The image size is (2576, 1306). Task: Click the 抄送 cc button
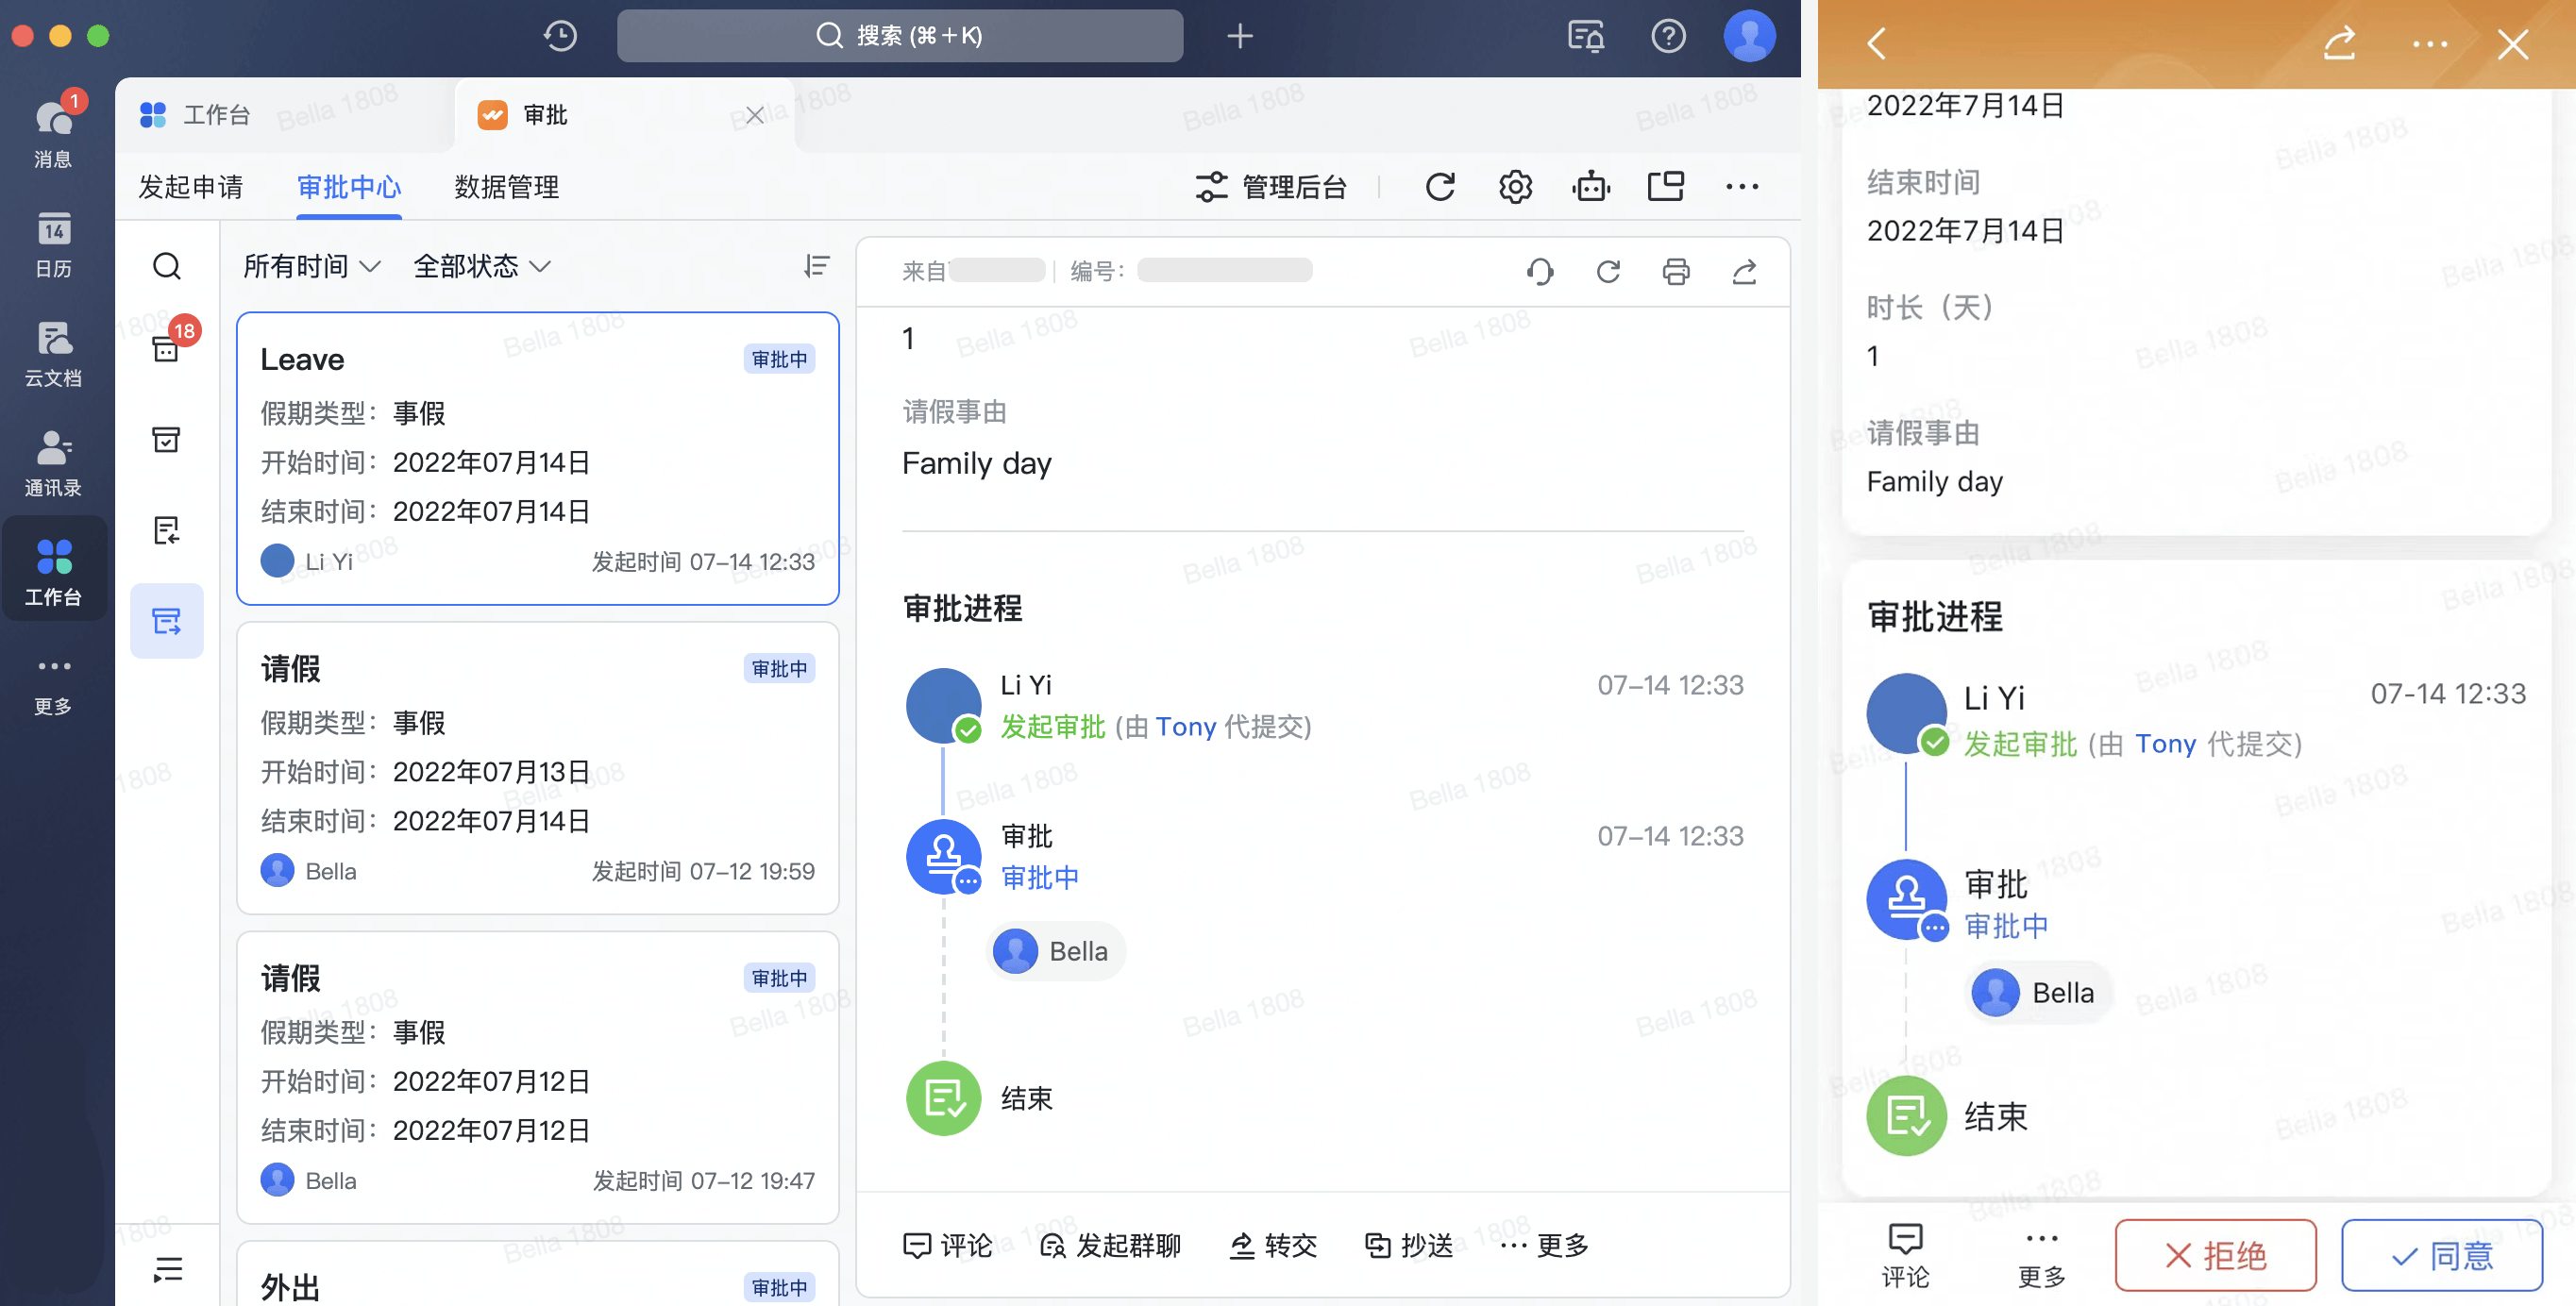click(x=1409, y=1246)
